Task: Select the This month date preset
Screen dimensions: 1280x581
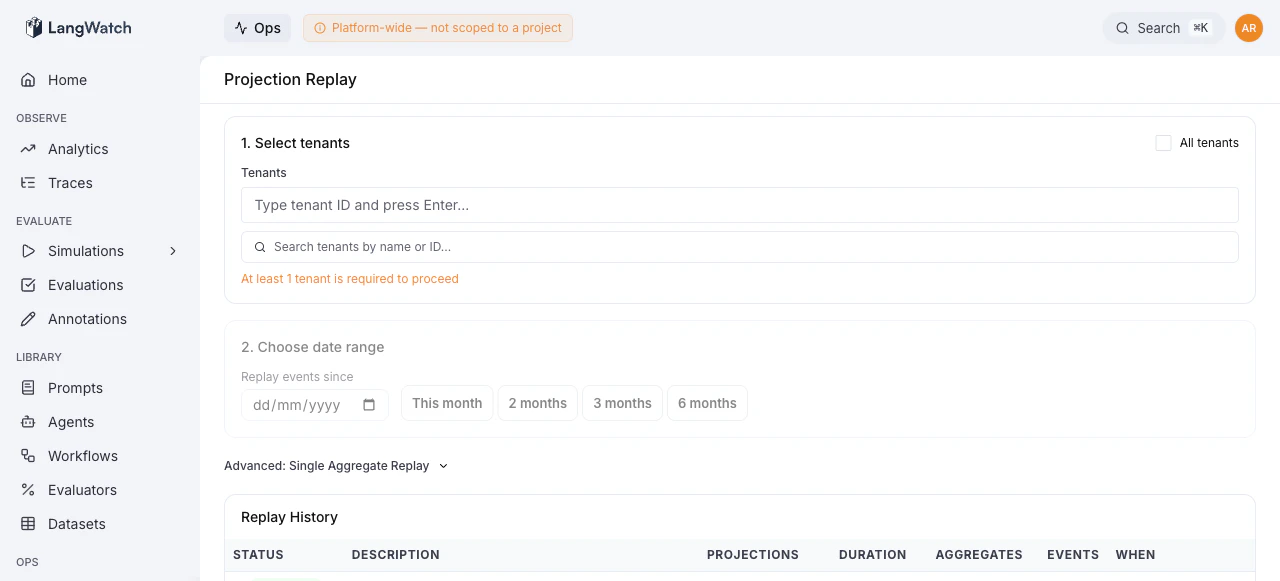Action: 447,403
